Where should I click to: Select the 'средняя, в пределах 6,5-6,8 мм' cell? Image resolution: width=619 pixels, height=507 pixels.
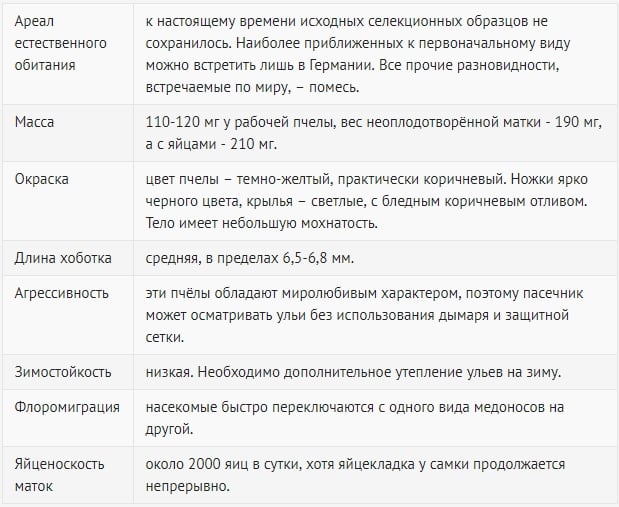tap(250, 258)
